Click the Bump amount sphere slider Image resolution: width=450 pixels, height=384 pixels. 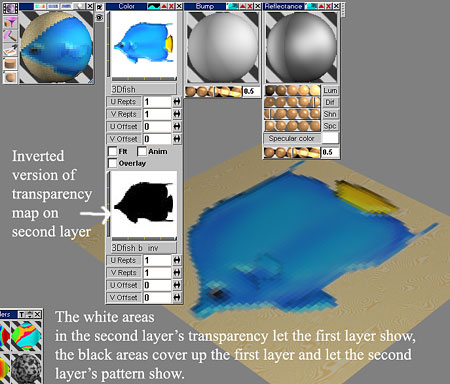point(214,91)
